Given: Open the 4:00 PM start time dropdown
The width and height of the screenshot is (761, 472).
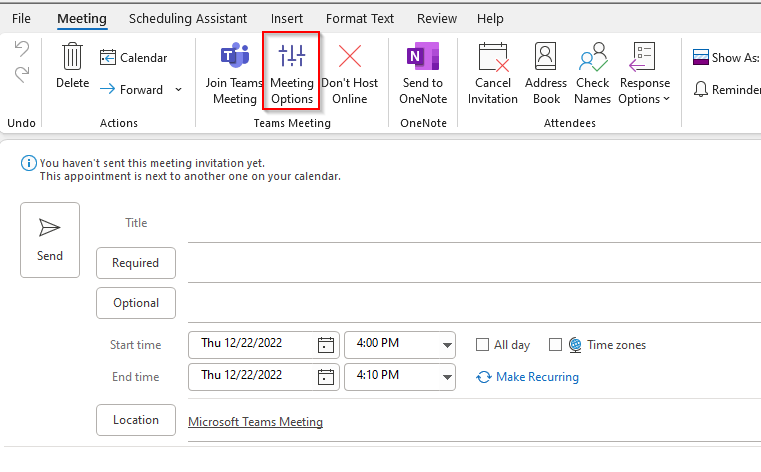Looking at the screenshot, I should [447, 345].
